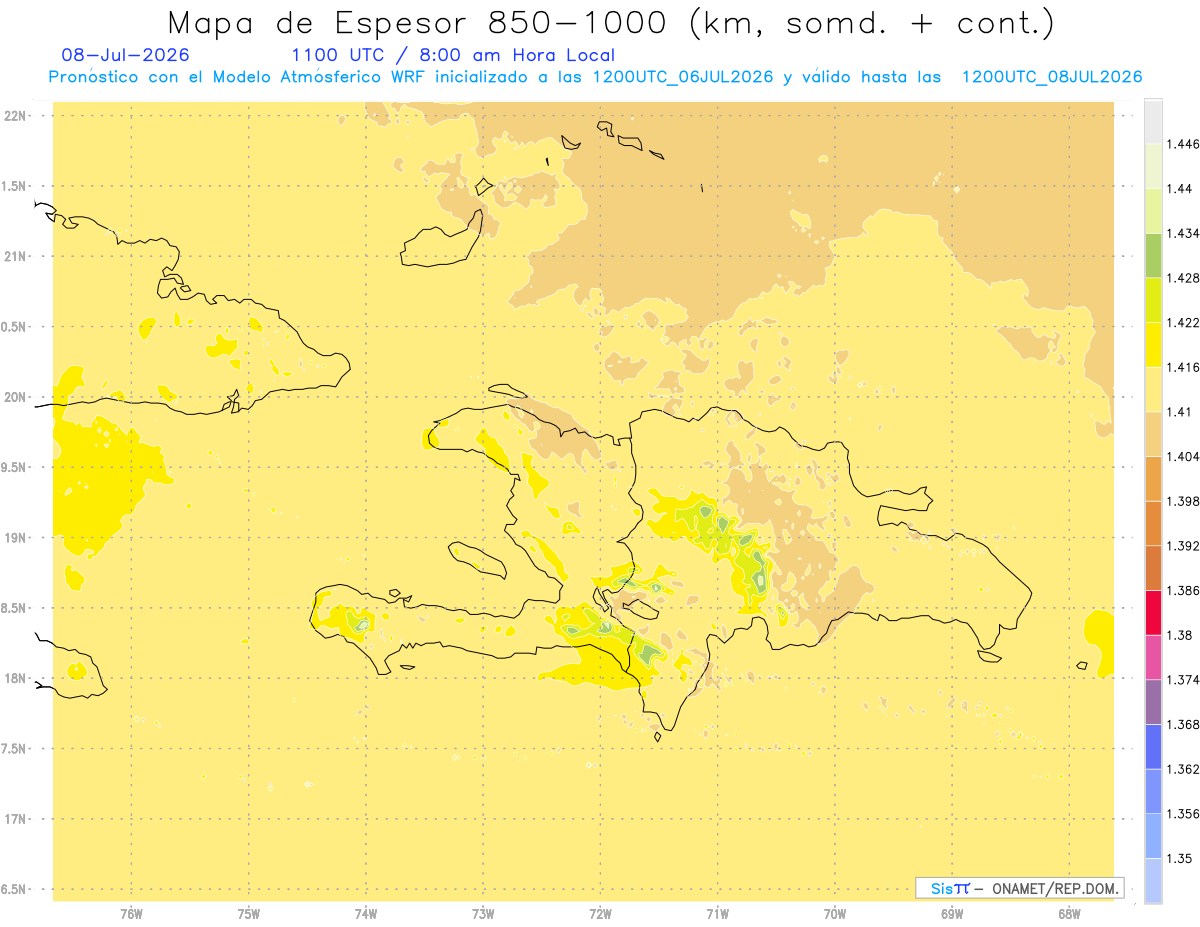Image resolution: width=1200 pixels, height=927 pixels.
Task: Click legend value '1.416'
Action: tap(1182, 367)
